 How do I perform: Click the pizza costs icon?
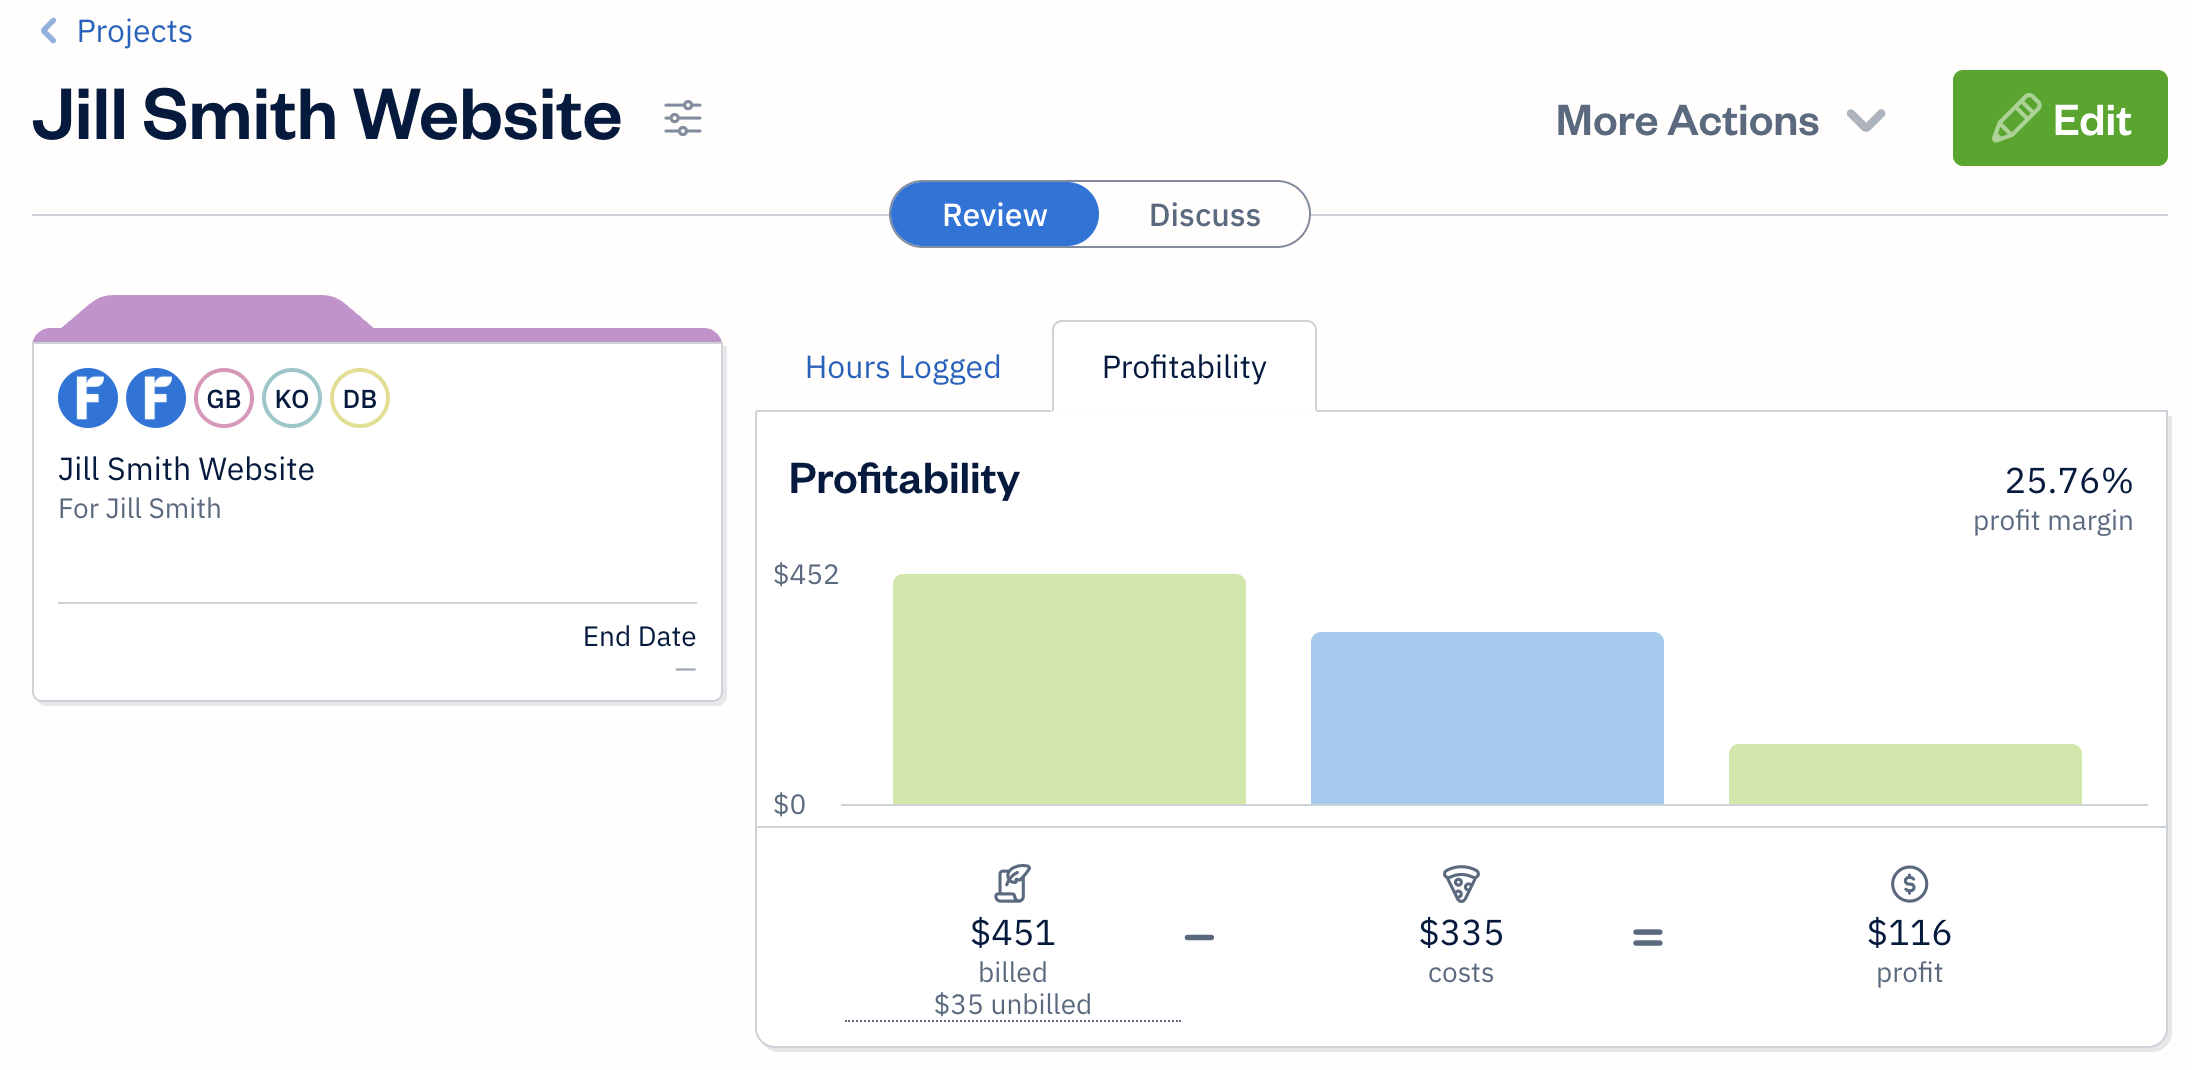point(1461,885)
